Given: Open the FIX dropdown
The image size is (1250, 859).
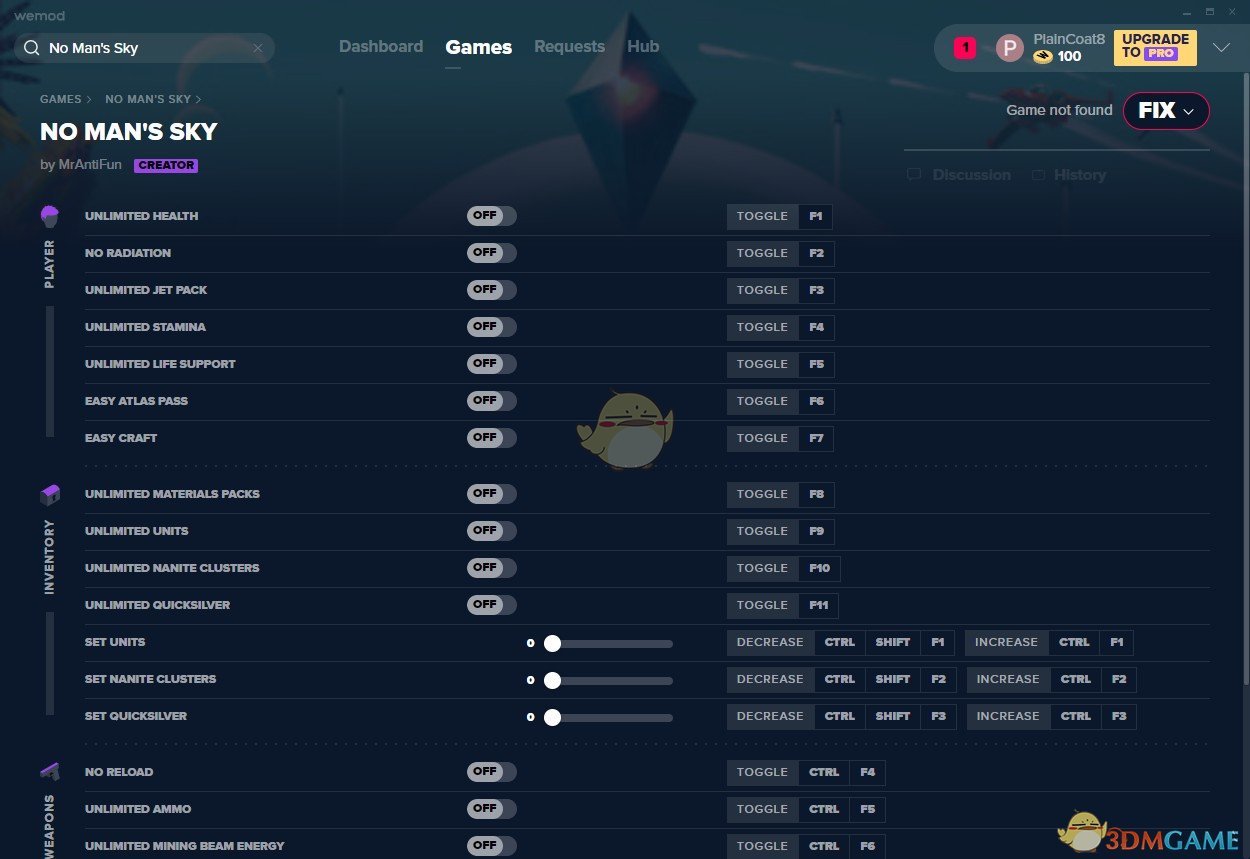Looking at the screenshot, I should tap(1166, 111).
